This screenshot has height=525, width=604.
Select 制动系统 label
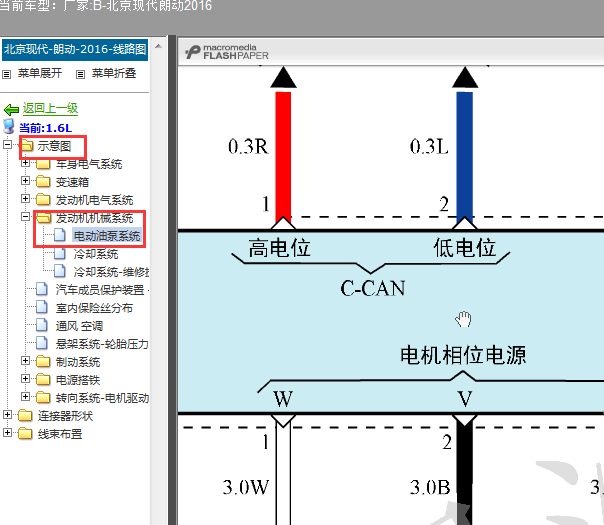pyautogui.click(x=78, y=362)
